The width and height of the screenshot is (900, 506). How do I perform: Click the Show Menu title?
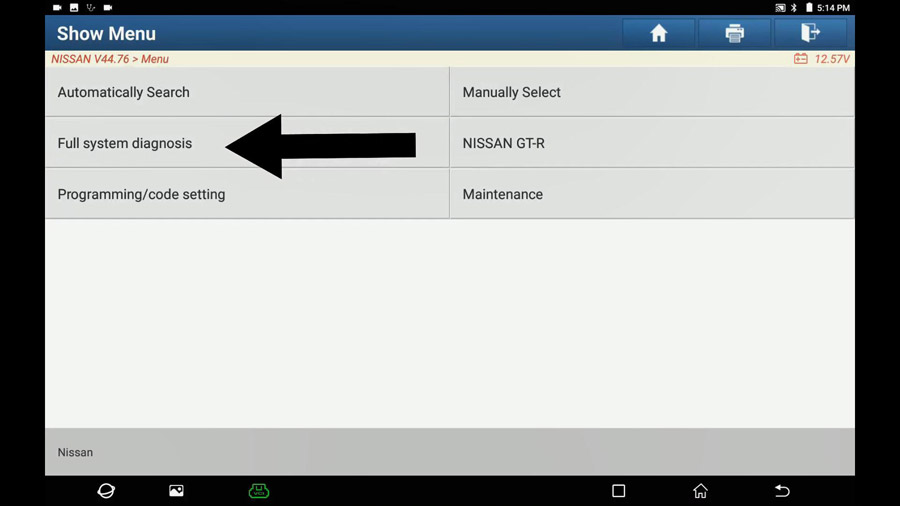pos(106,34)
